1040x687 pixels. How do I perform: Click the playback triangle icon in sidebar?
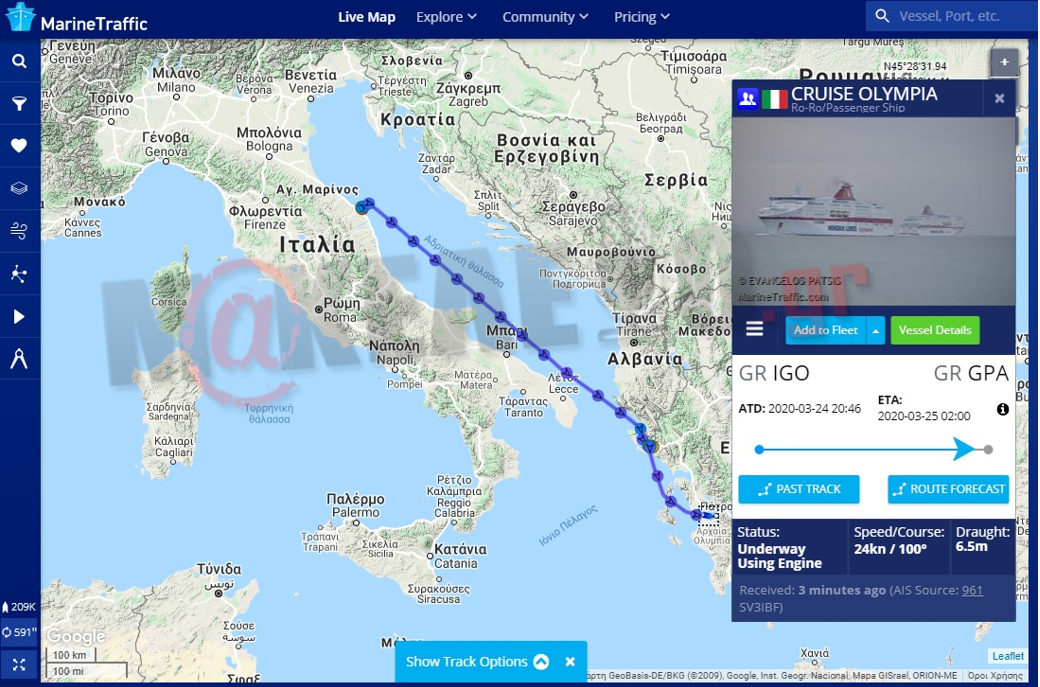pos(19,316)
